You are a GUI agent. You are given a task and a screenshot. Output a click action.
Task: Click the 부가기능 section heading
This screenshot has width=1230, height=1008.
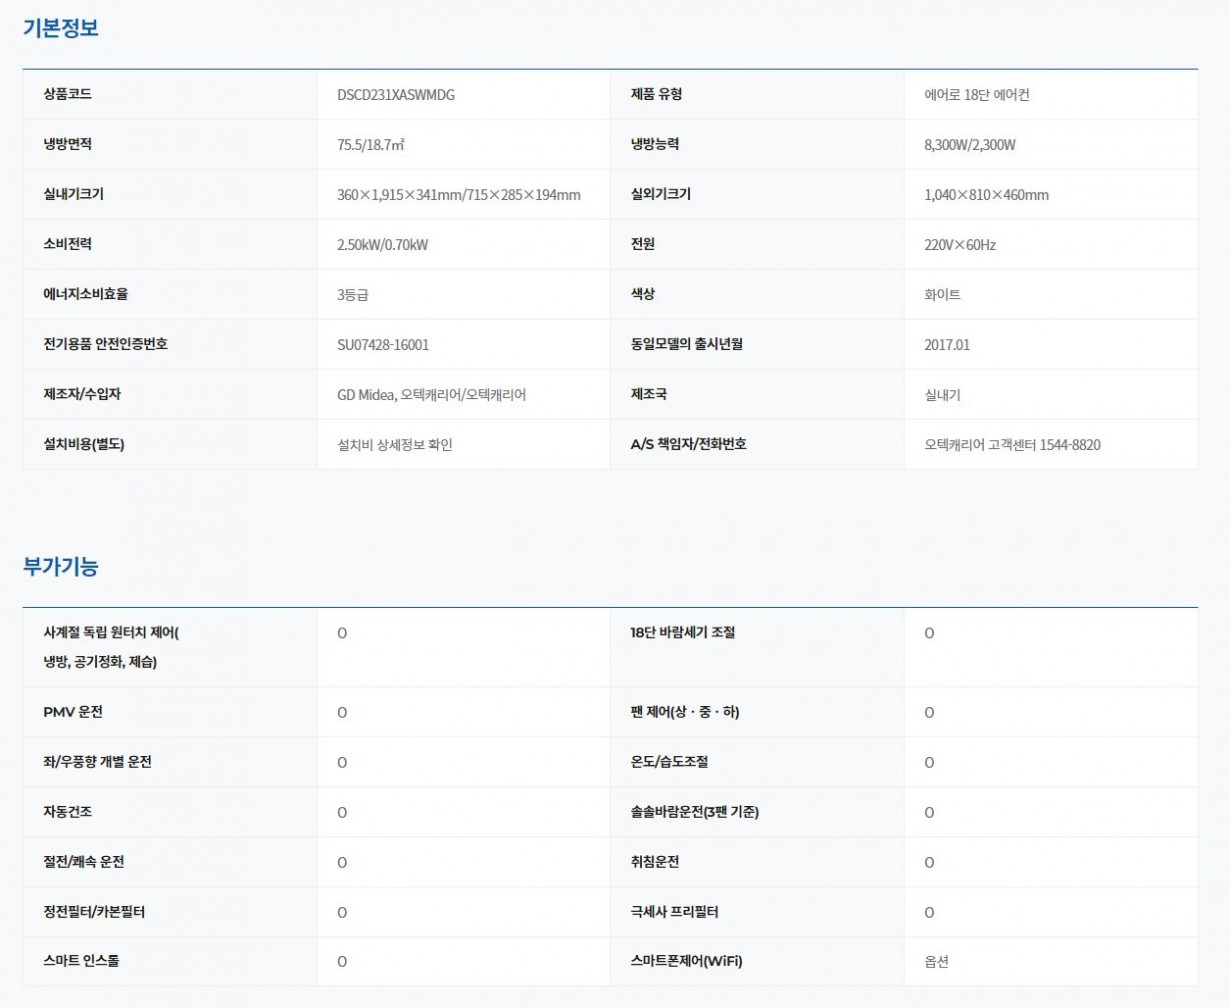(x=61, y=566)
